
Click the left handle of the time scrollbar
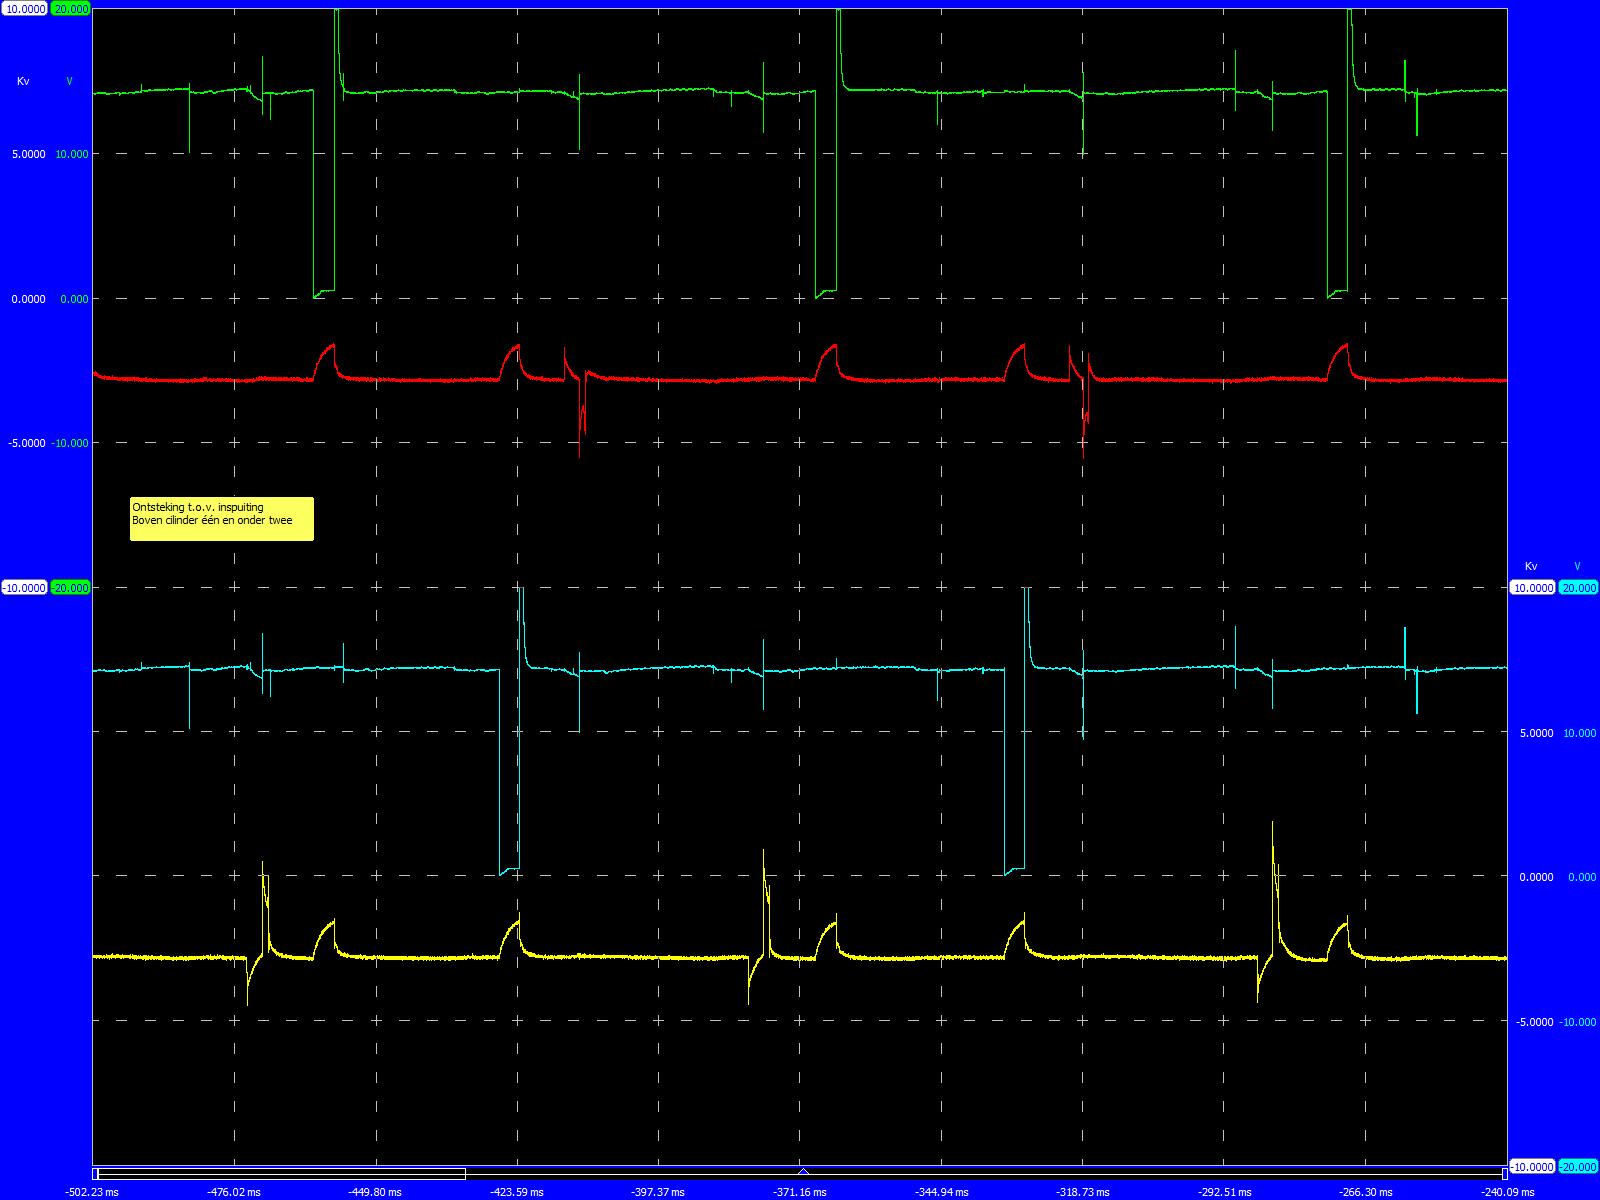[95, 1173]
